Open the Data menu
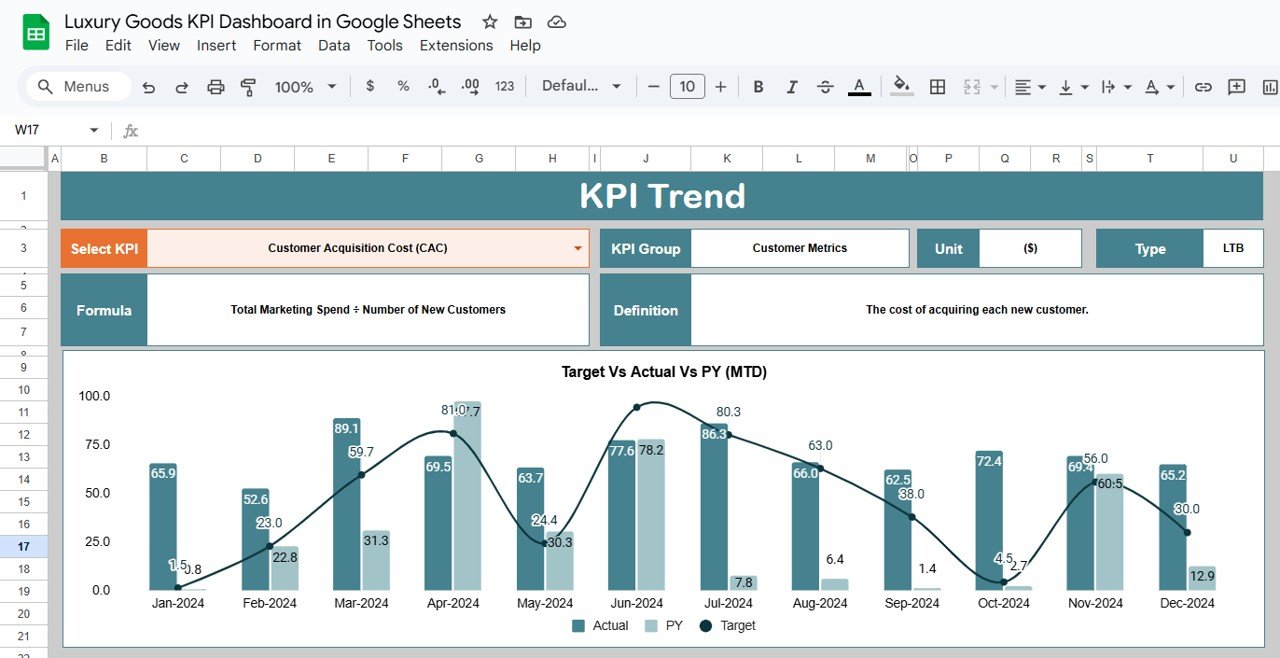The width and height of the screenshot is (1280, 658). tap(334, 45)
